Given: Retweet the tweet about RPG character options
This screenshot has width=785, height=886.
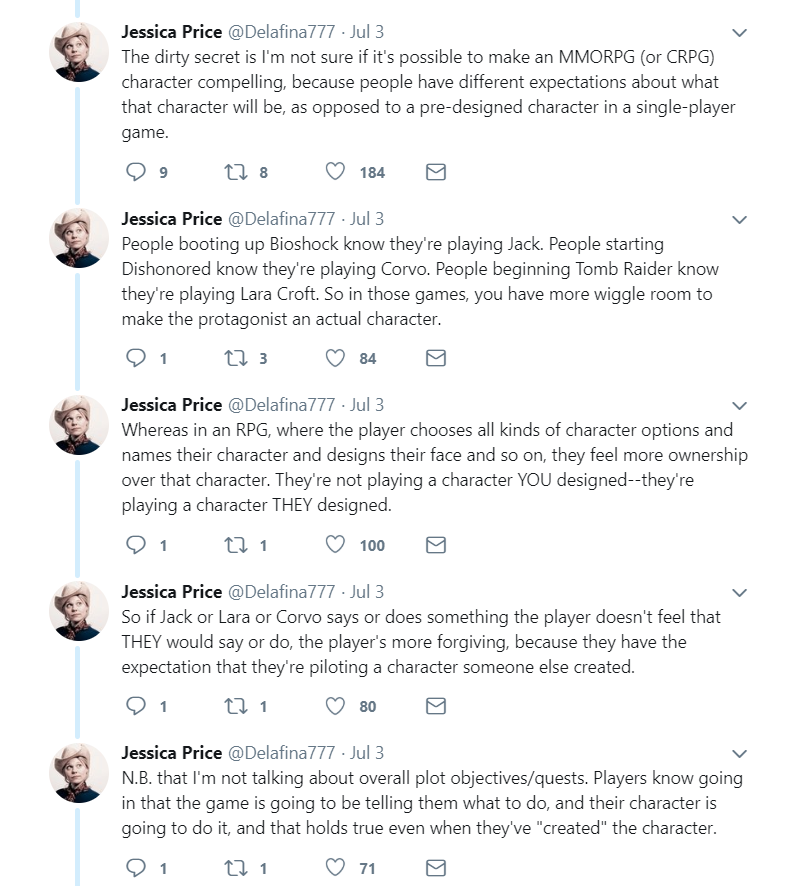Looking at the screenshot, I should tap(236, 545).
